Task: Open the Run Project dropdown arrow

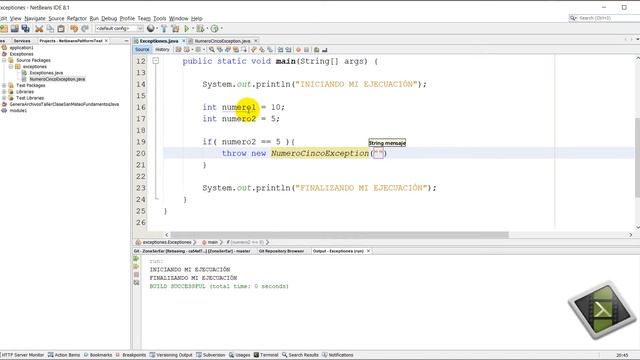Action: (193, 29)
